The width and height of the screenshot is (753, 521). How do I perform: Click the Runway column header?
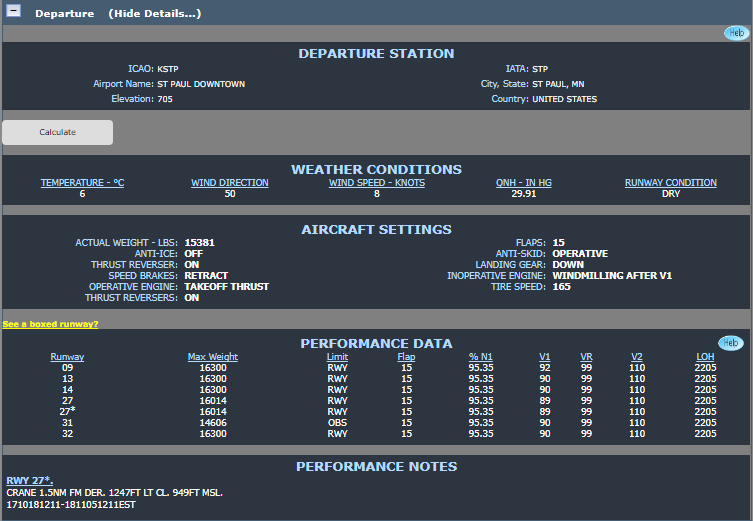point(67,357)
